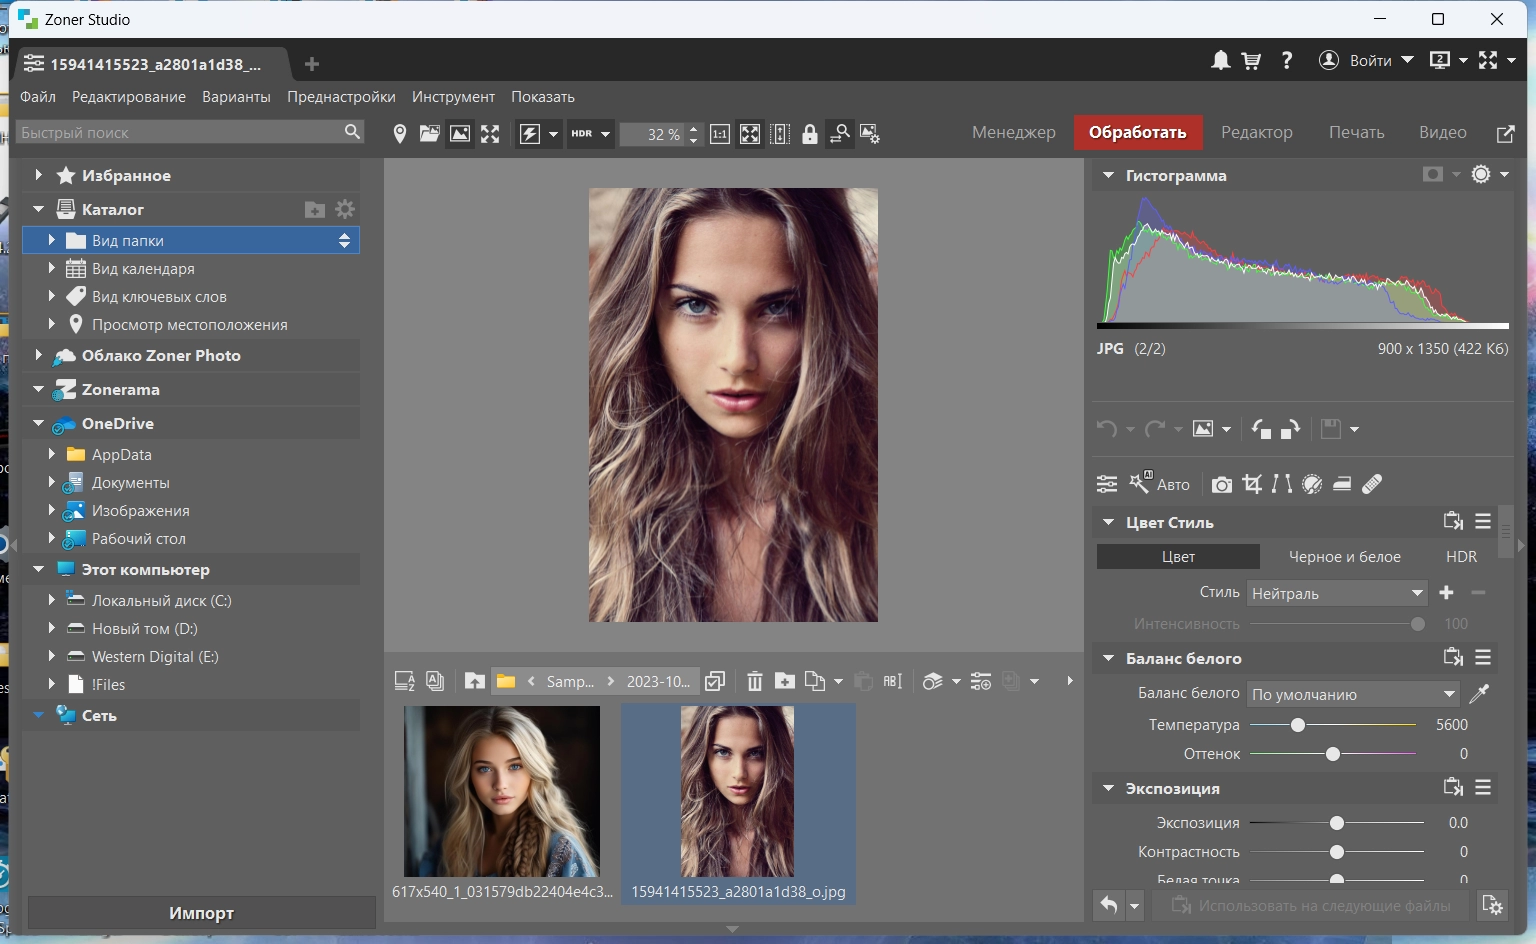Open the shopping cart icon
Screen dimensions: 1536x944
tap(1251, 61)
